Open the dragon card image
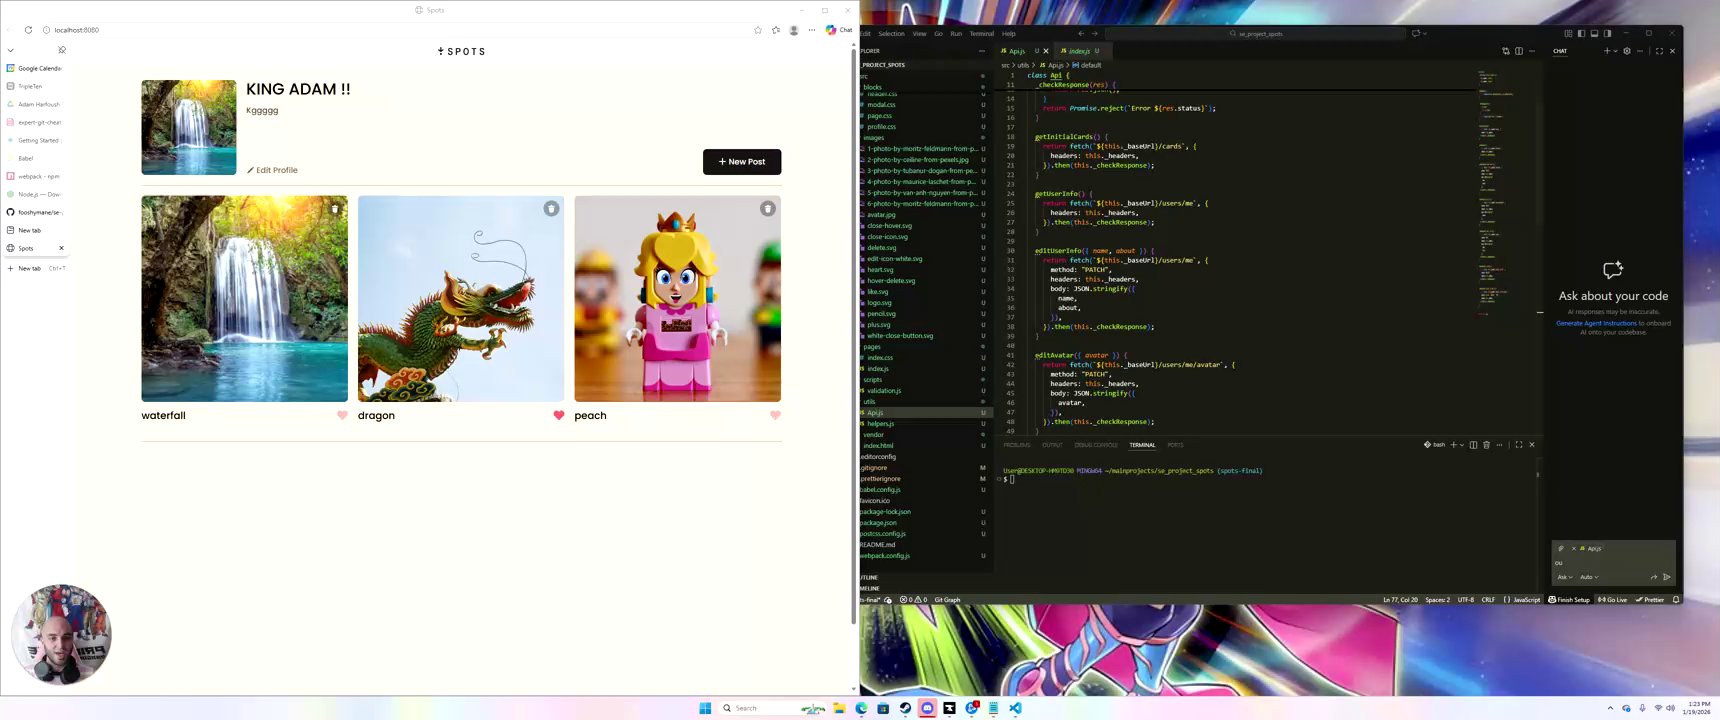This screenshot has height=720, width=1720. coord(461,298)
